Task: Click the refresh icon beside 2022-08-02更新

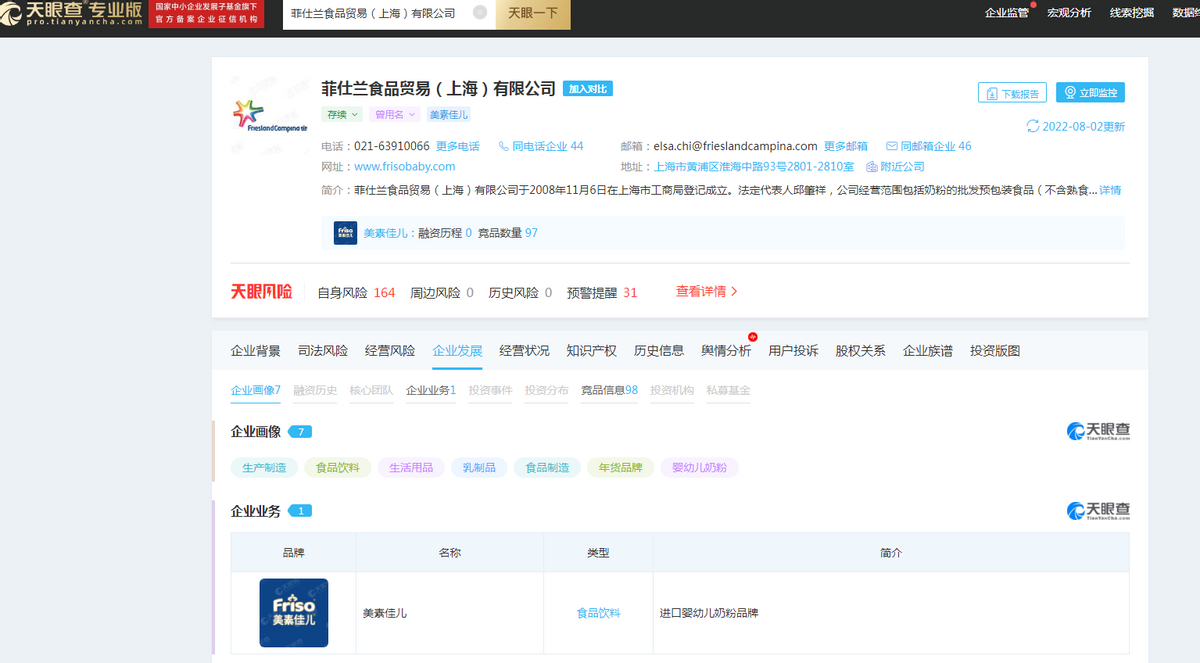Action: (x=1033, y=127)
